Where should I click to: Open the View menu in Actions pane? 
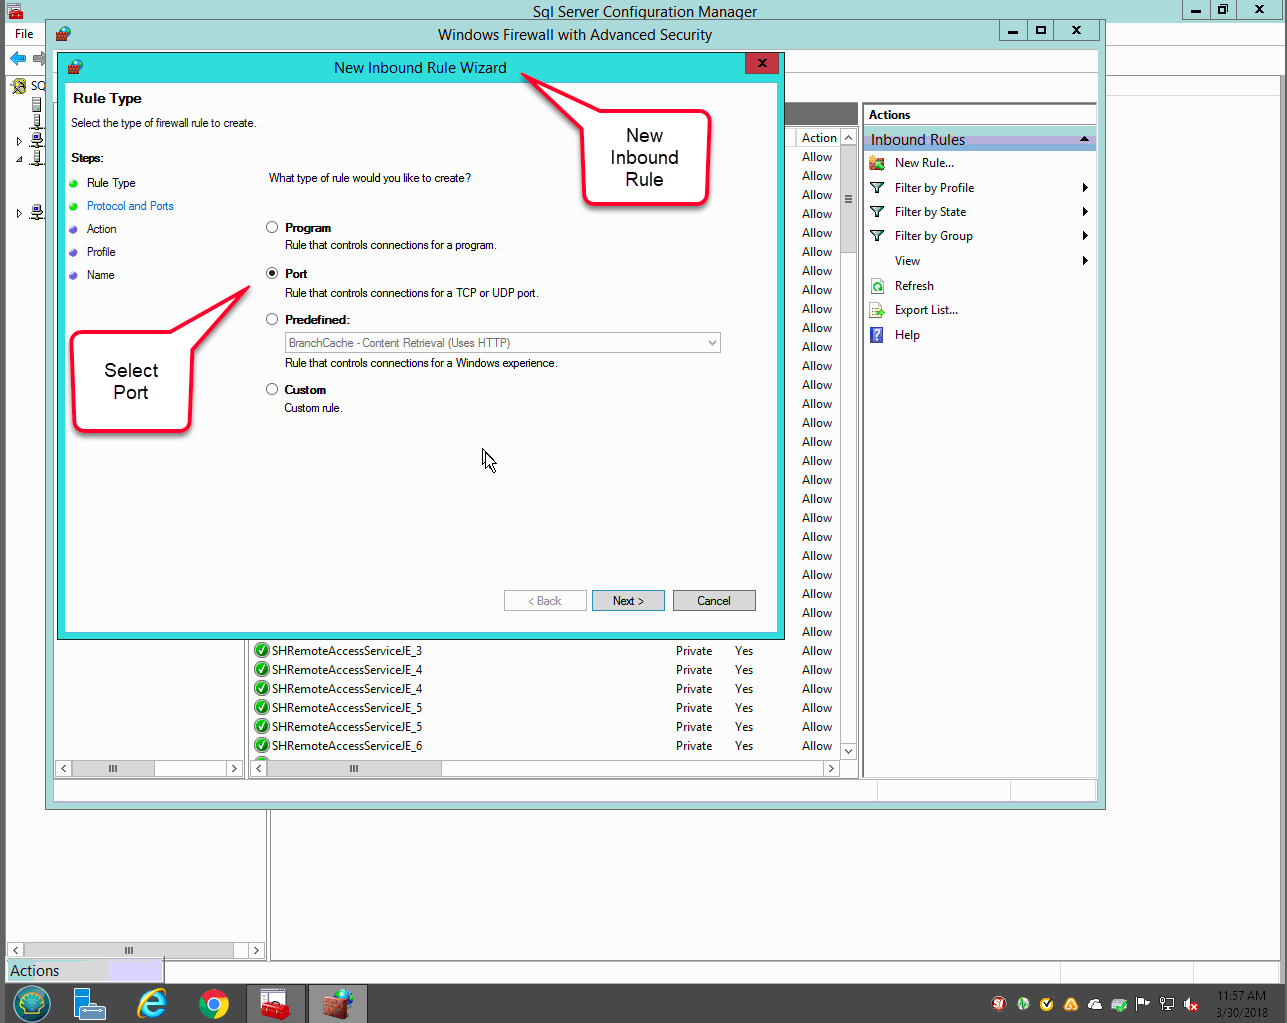point(907,261)
